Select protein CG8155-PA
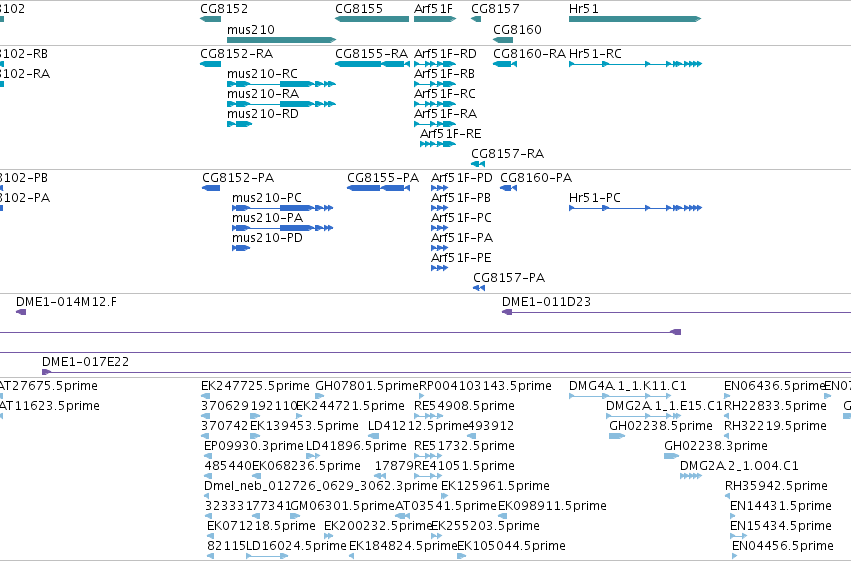This screenshot has height=561, width=851. pos(378,188)
